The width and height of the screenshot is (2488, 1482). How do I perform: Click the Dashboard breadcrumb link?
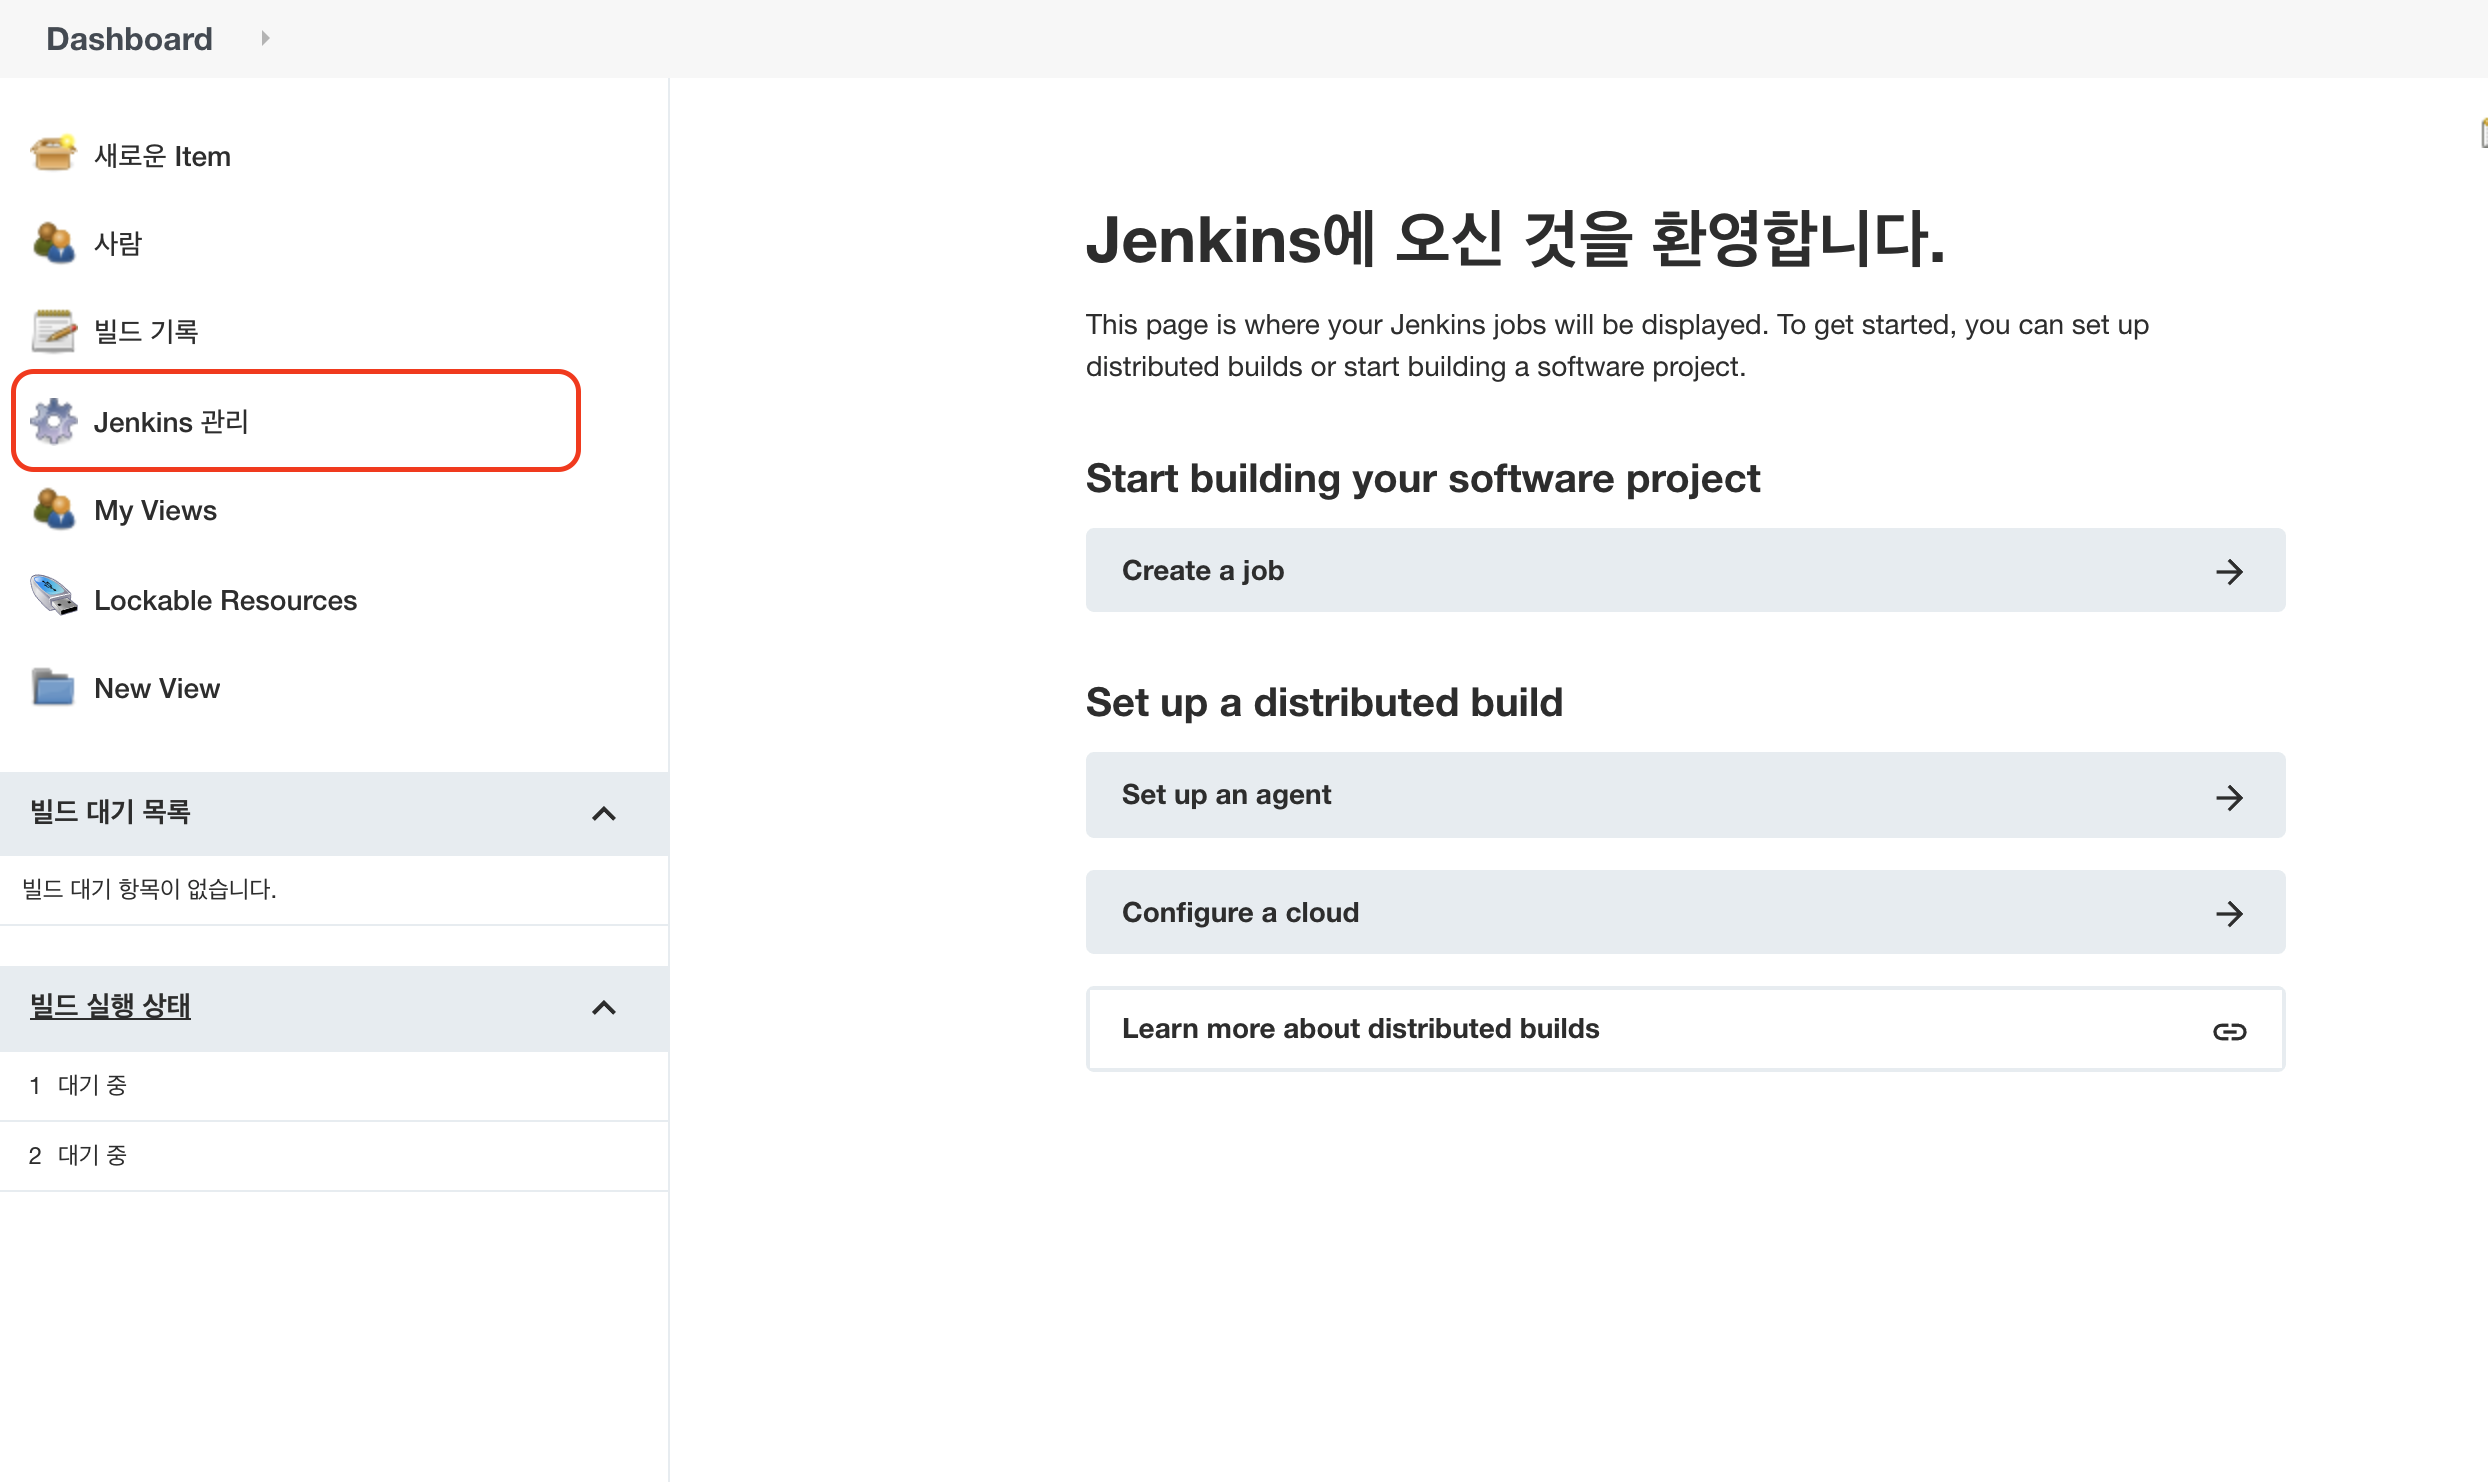(x=129, y=39)
